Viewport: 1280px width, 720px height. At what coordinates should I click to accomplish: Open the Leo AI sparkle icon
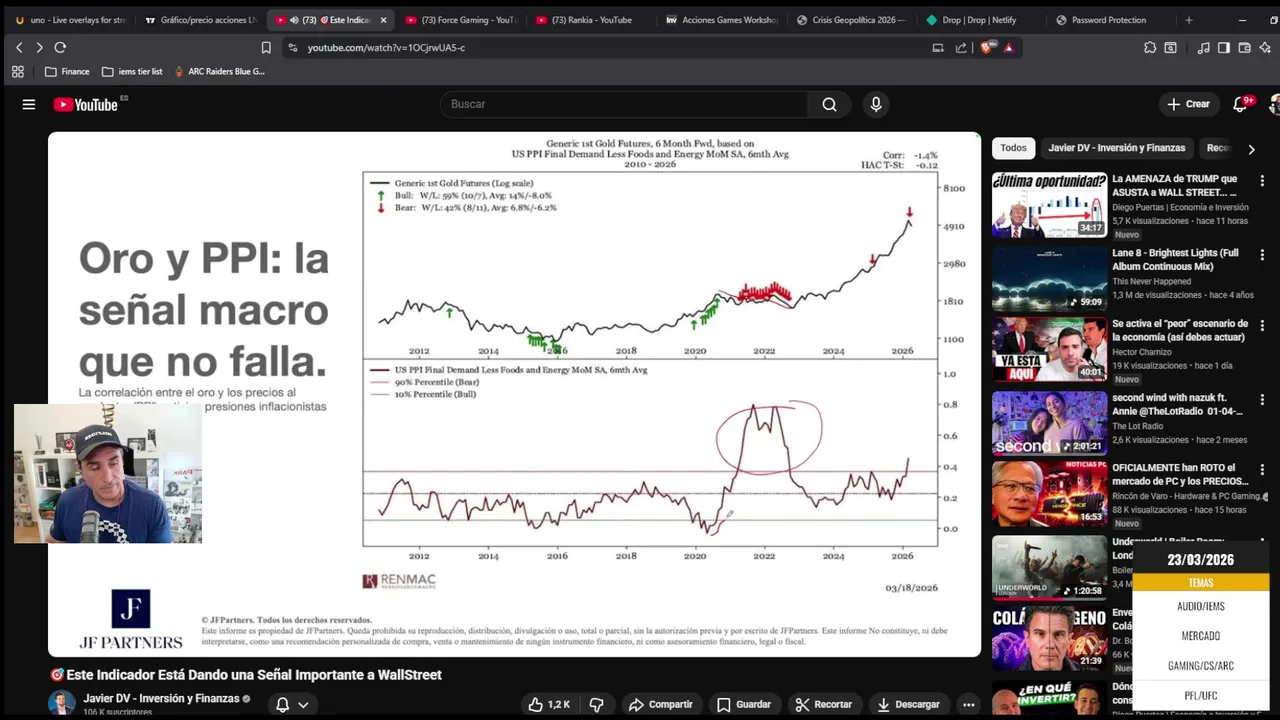coord(1265,47)
